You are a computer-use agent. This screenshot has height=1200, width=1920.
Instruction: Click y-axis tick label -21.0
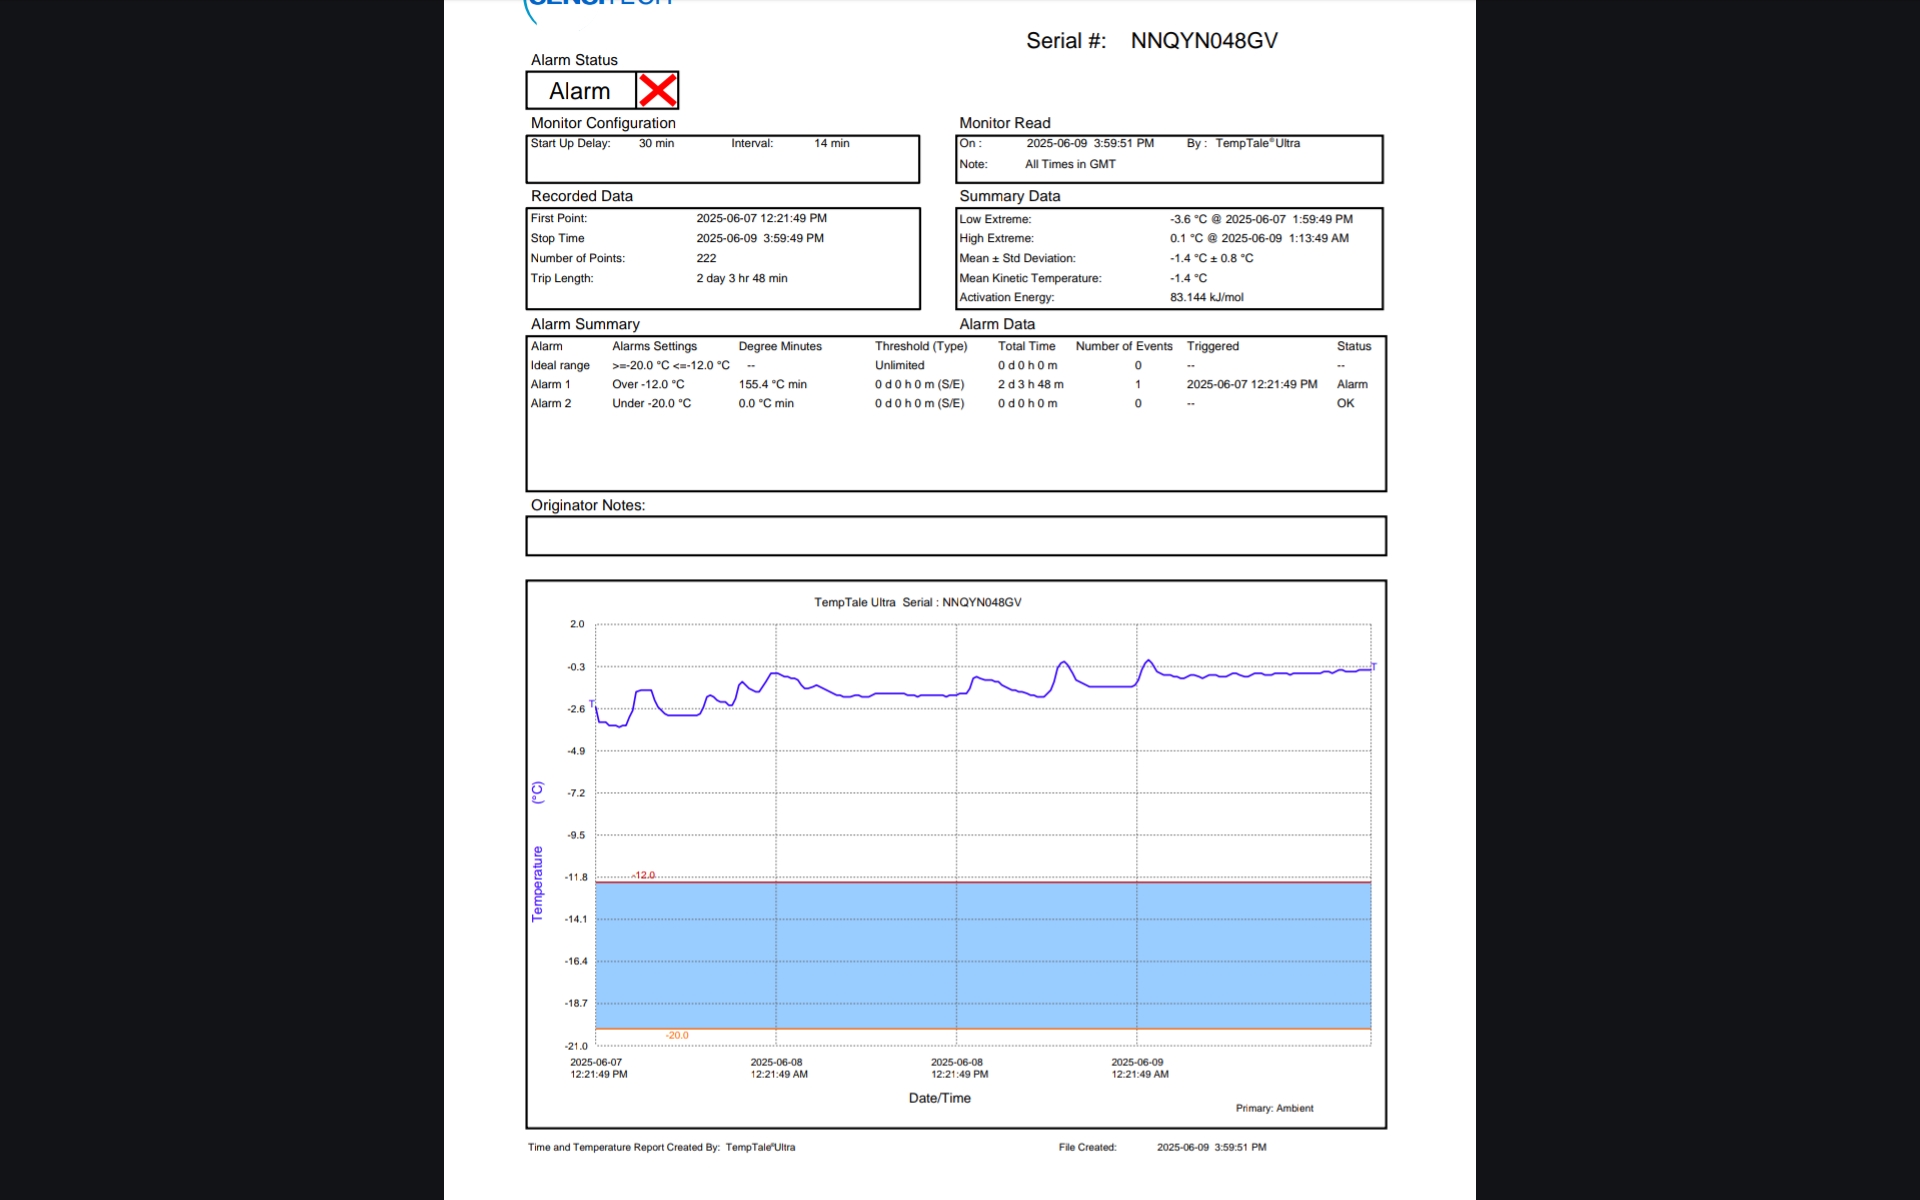coord(576,1046)
